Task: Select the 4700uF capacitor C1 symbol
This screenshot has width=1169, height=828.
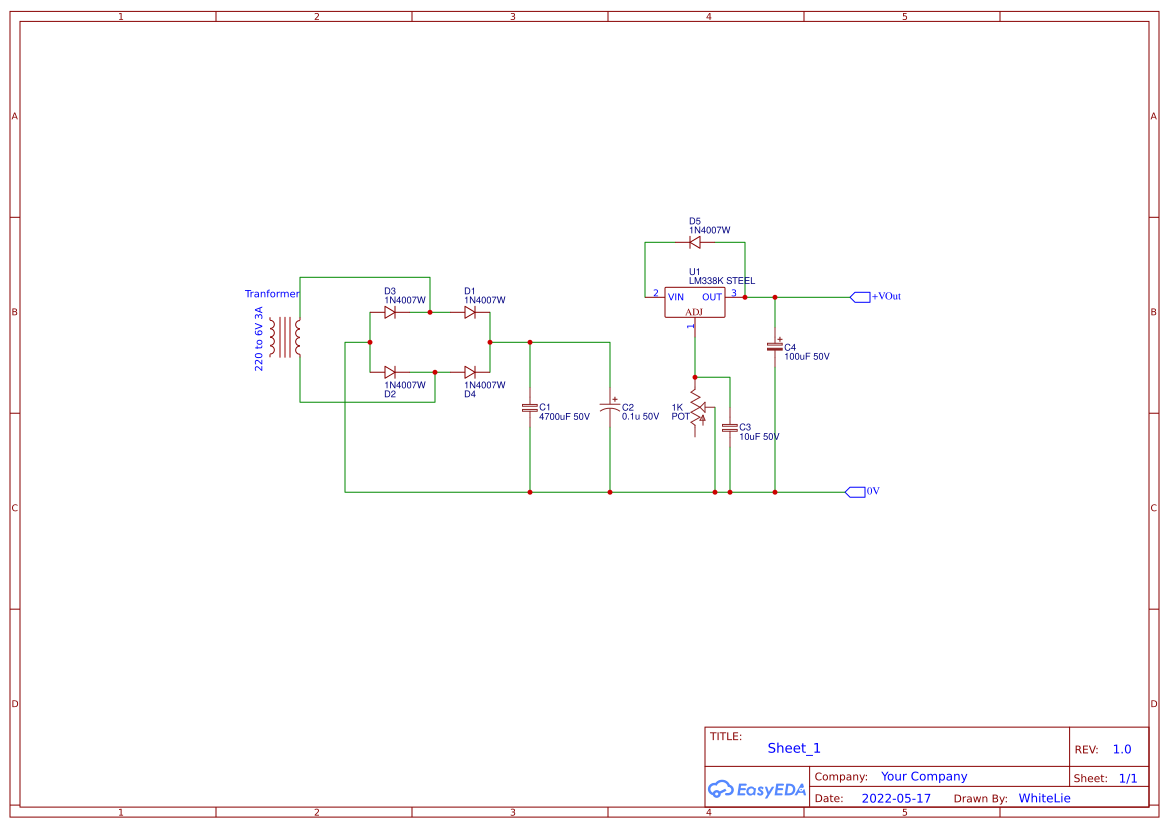Action: tap(529, 408)
